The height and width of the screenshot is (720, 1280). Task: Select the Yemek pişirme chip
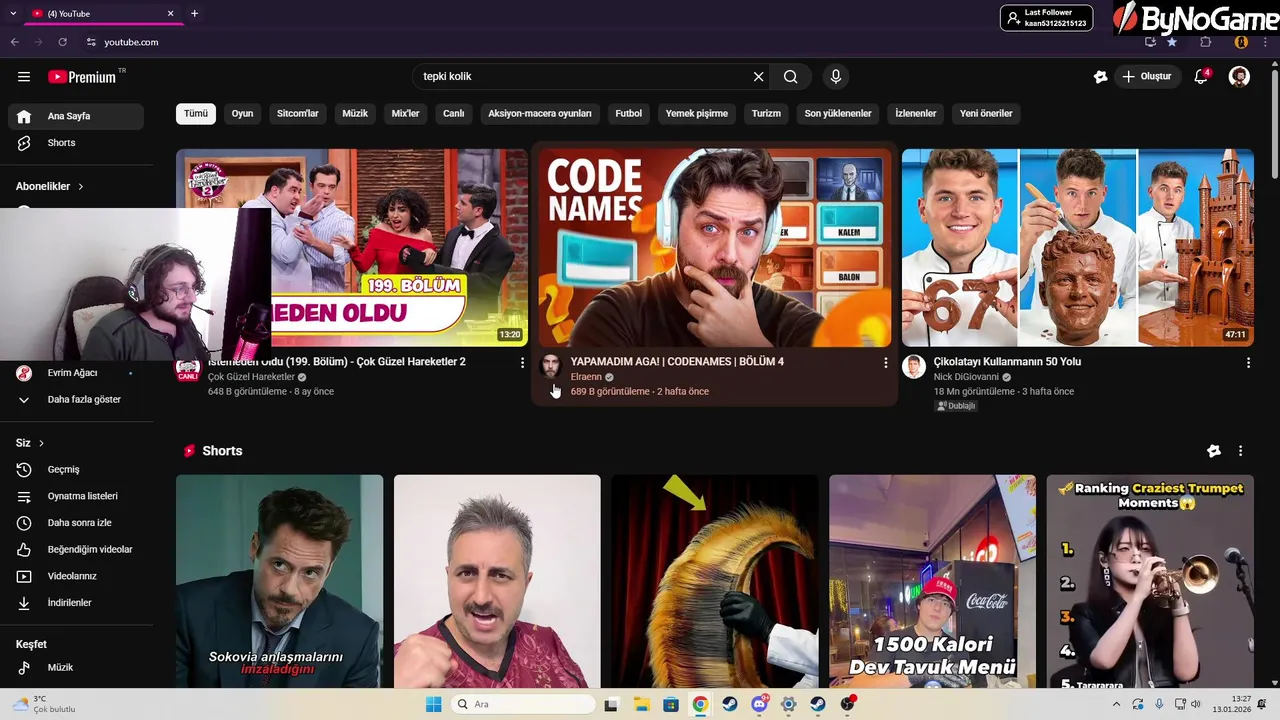697,113
